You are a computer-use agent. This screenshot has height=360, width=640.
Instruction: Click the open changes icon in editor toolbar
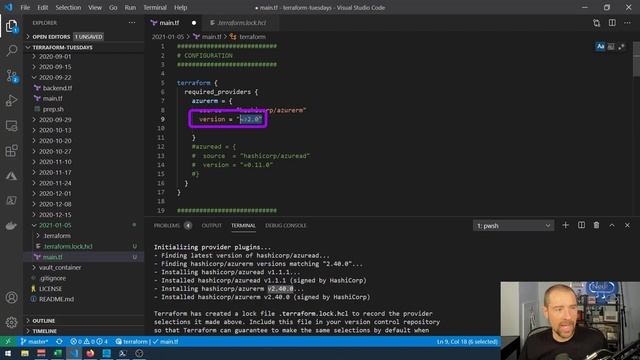[x=596, y=23]
